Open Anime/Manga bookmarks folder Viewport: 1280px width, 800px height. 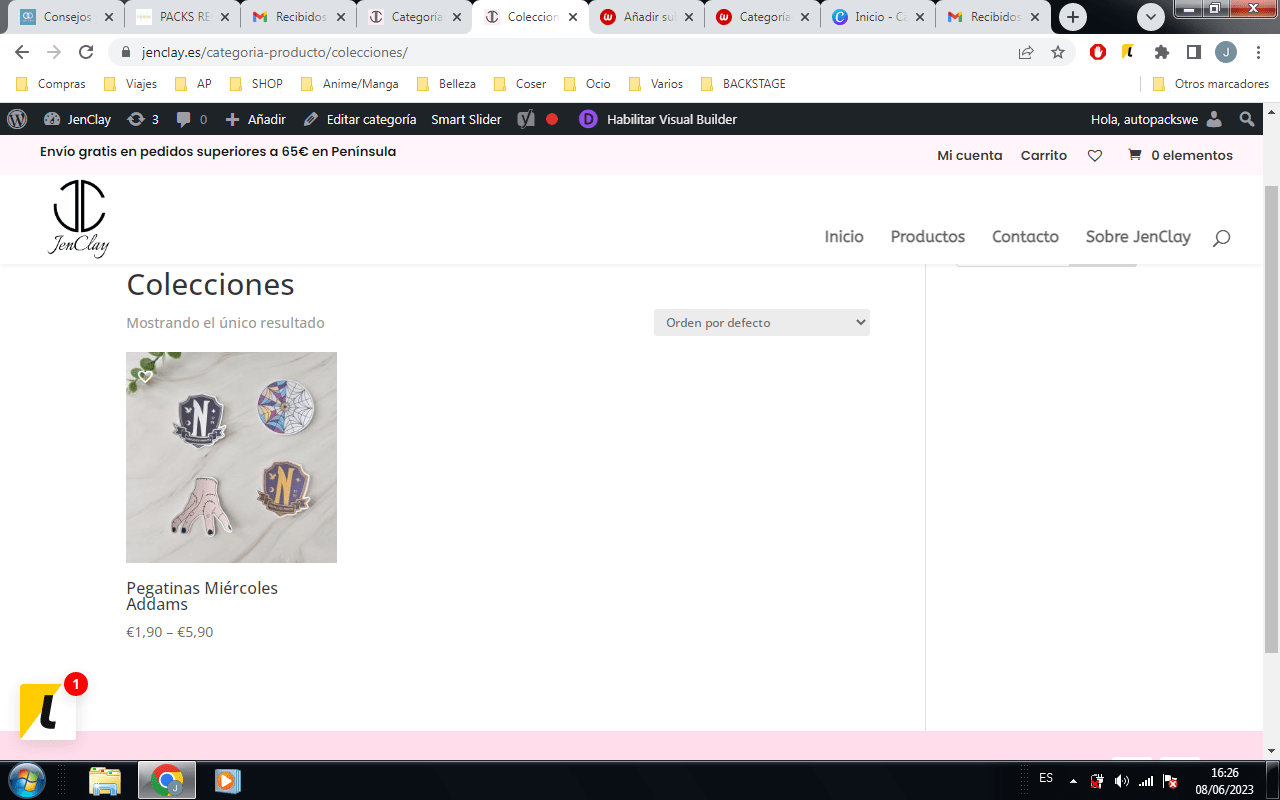coord(350,84)
